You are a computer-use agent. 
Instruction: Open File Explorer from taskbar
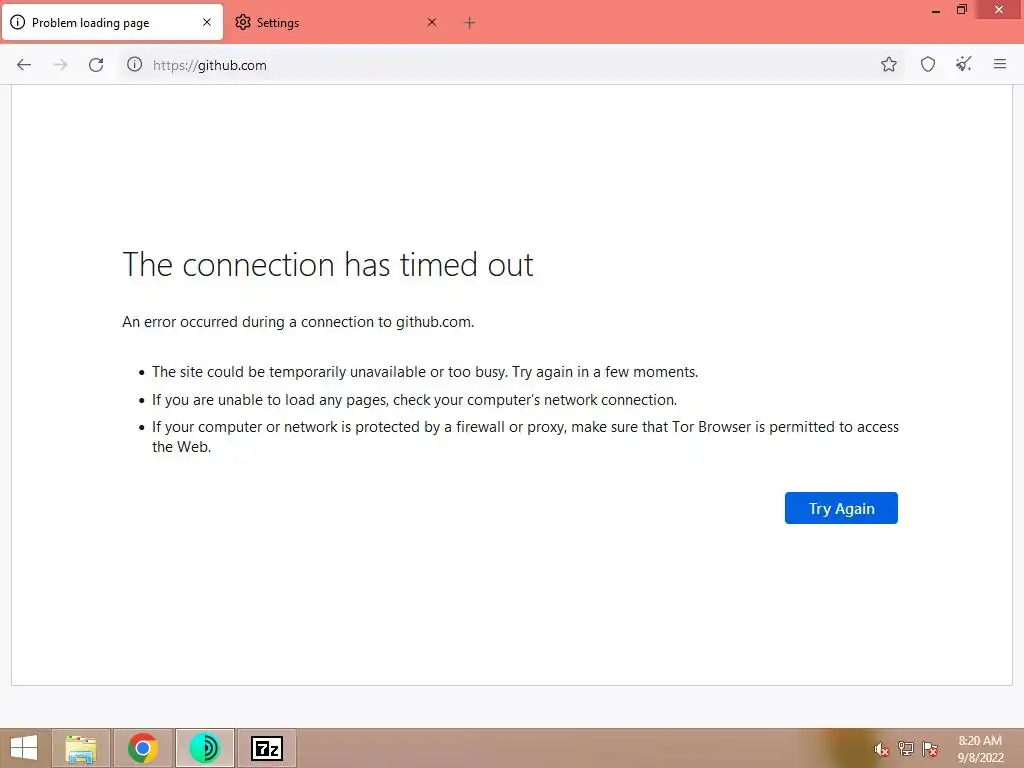coord(82,748)
